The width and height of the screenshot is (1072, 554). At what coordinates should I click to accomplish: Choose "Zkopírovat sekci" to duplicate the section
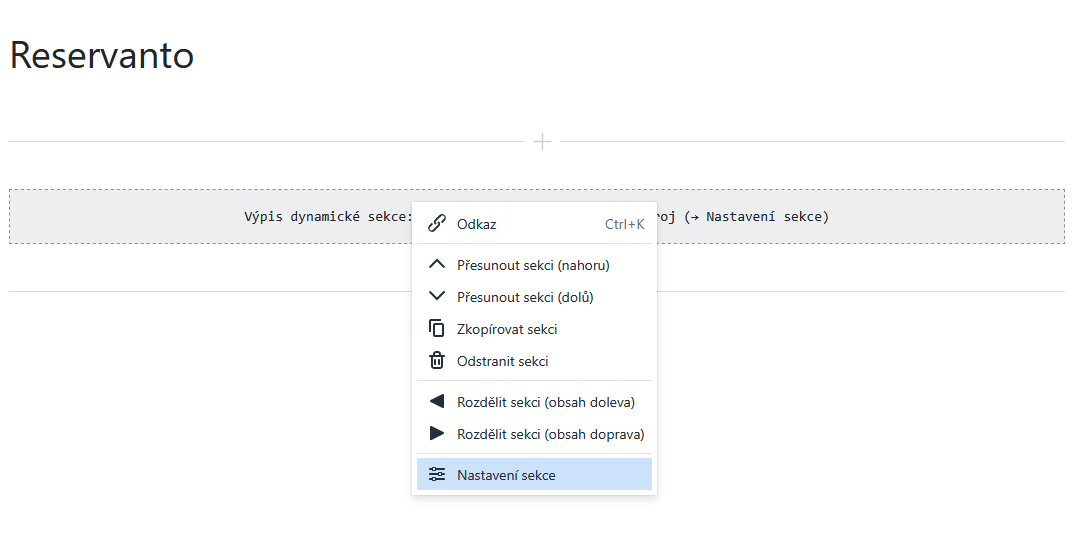[x=507, y=329]
